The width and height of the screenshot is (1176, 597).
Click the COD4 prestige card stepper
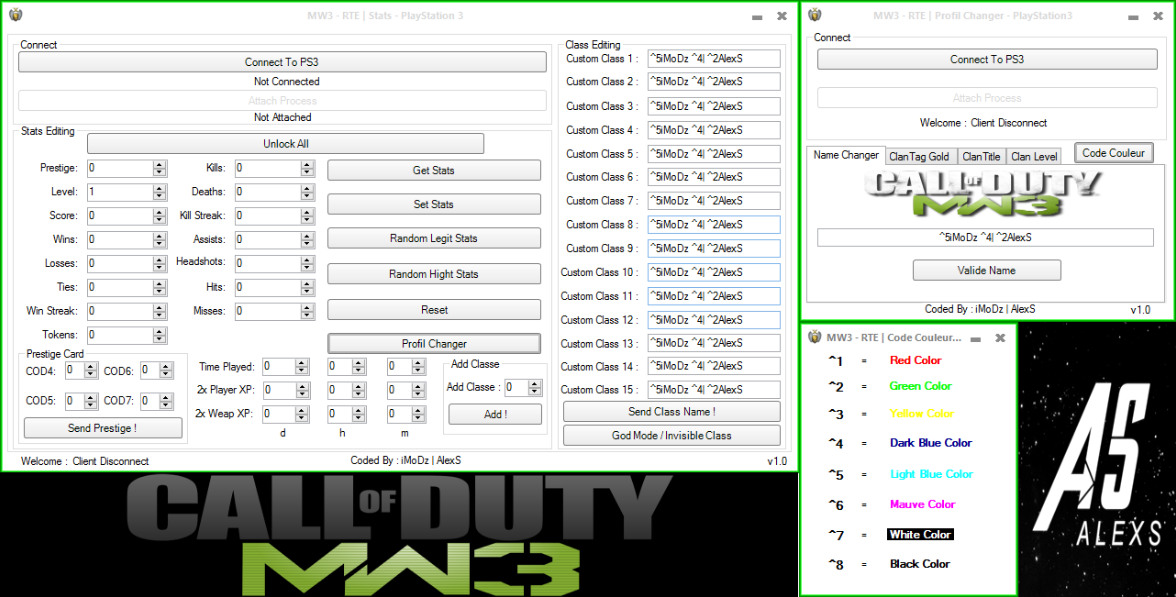point(91,370)
